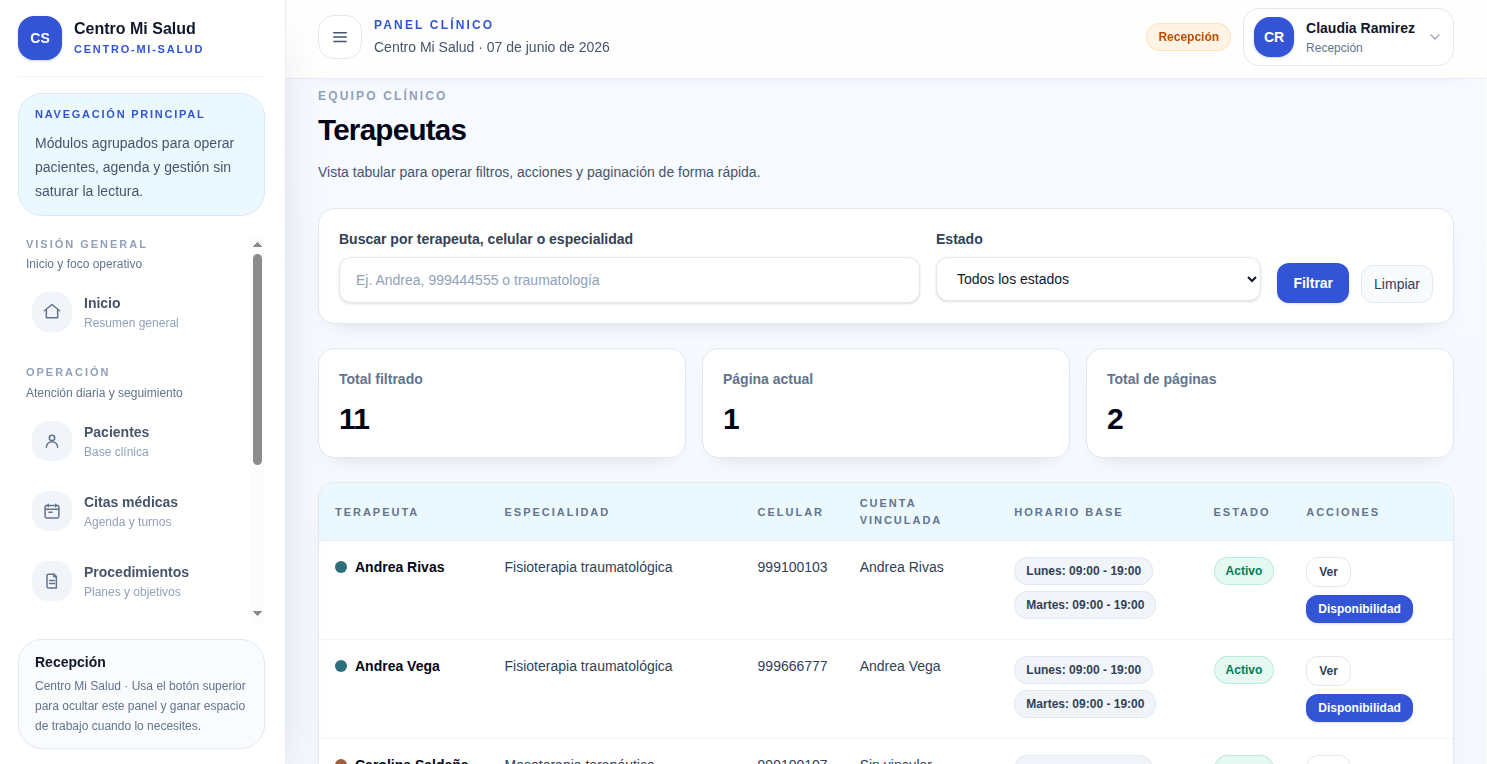Click the sidebar scroll down arrow

click(x=257, y=613)
